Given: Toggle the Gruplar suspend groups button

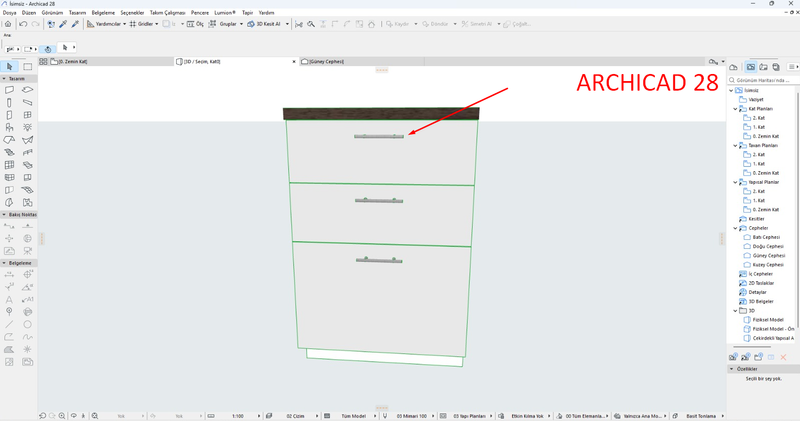Looking at the screenshot, I should 223,24.
